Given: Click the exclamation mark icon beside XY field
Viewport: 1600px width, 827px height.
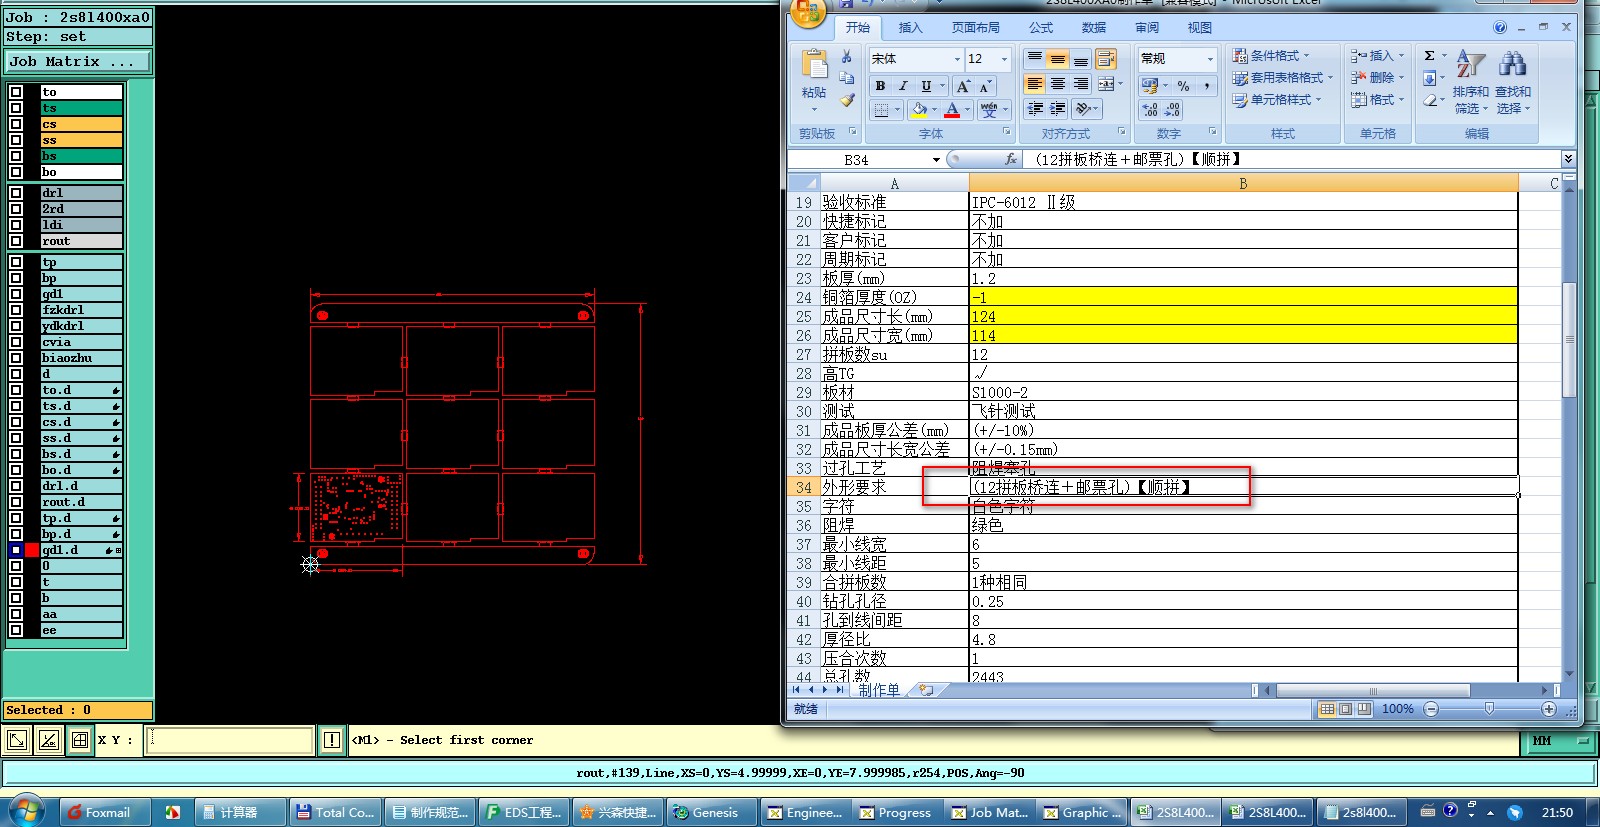Looking at the screenshot, I should (x=332, y=740).
